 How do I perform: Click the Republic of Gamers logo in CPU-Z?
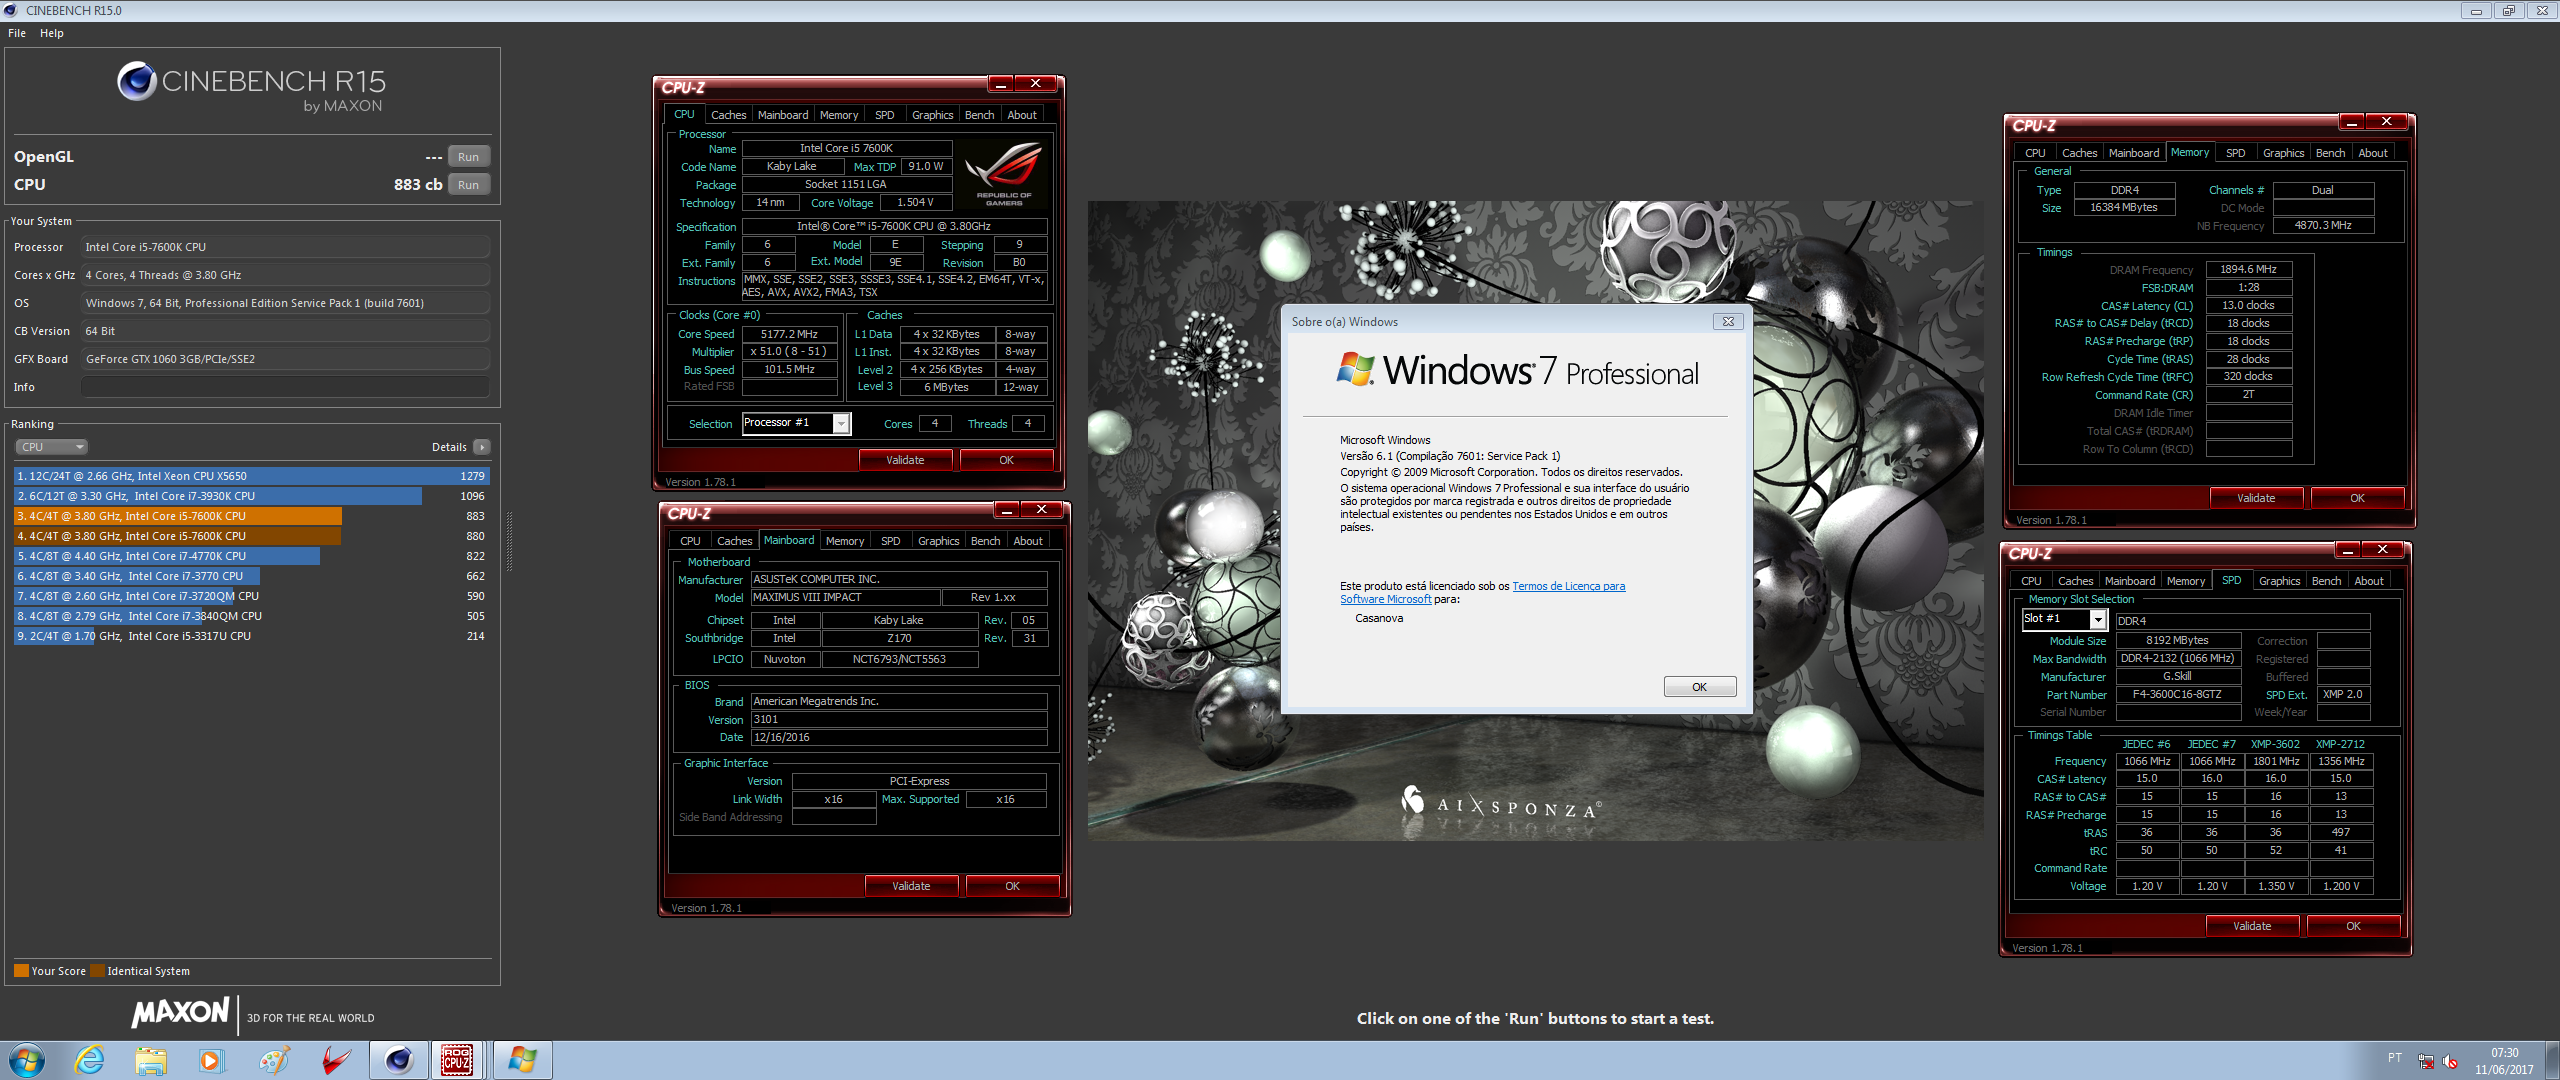point(1004,174)
